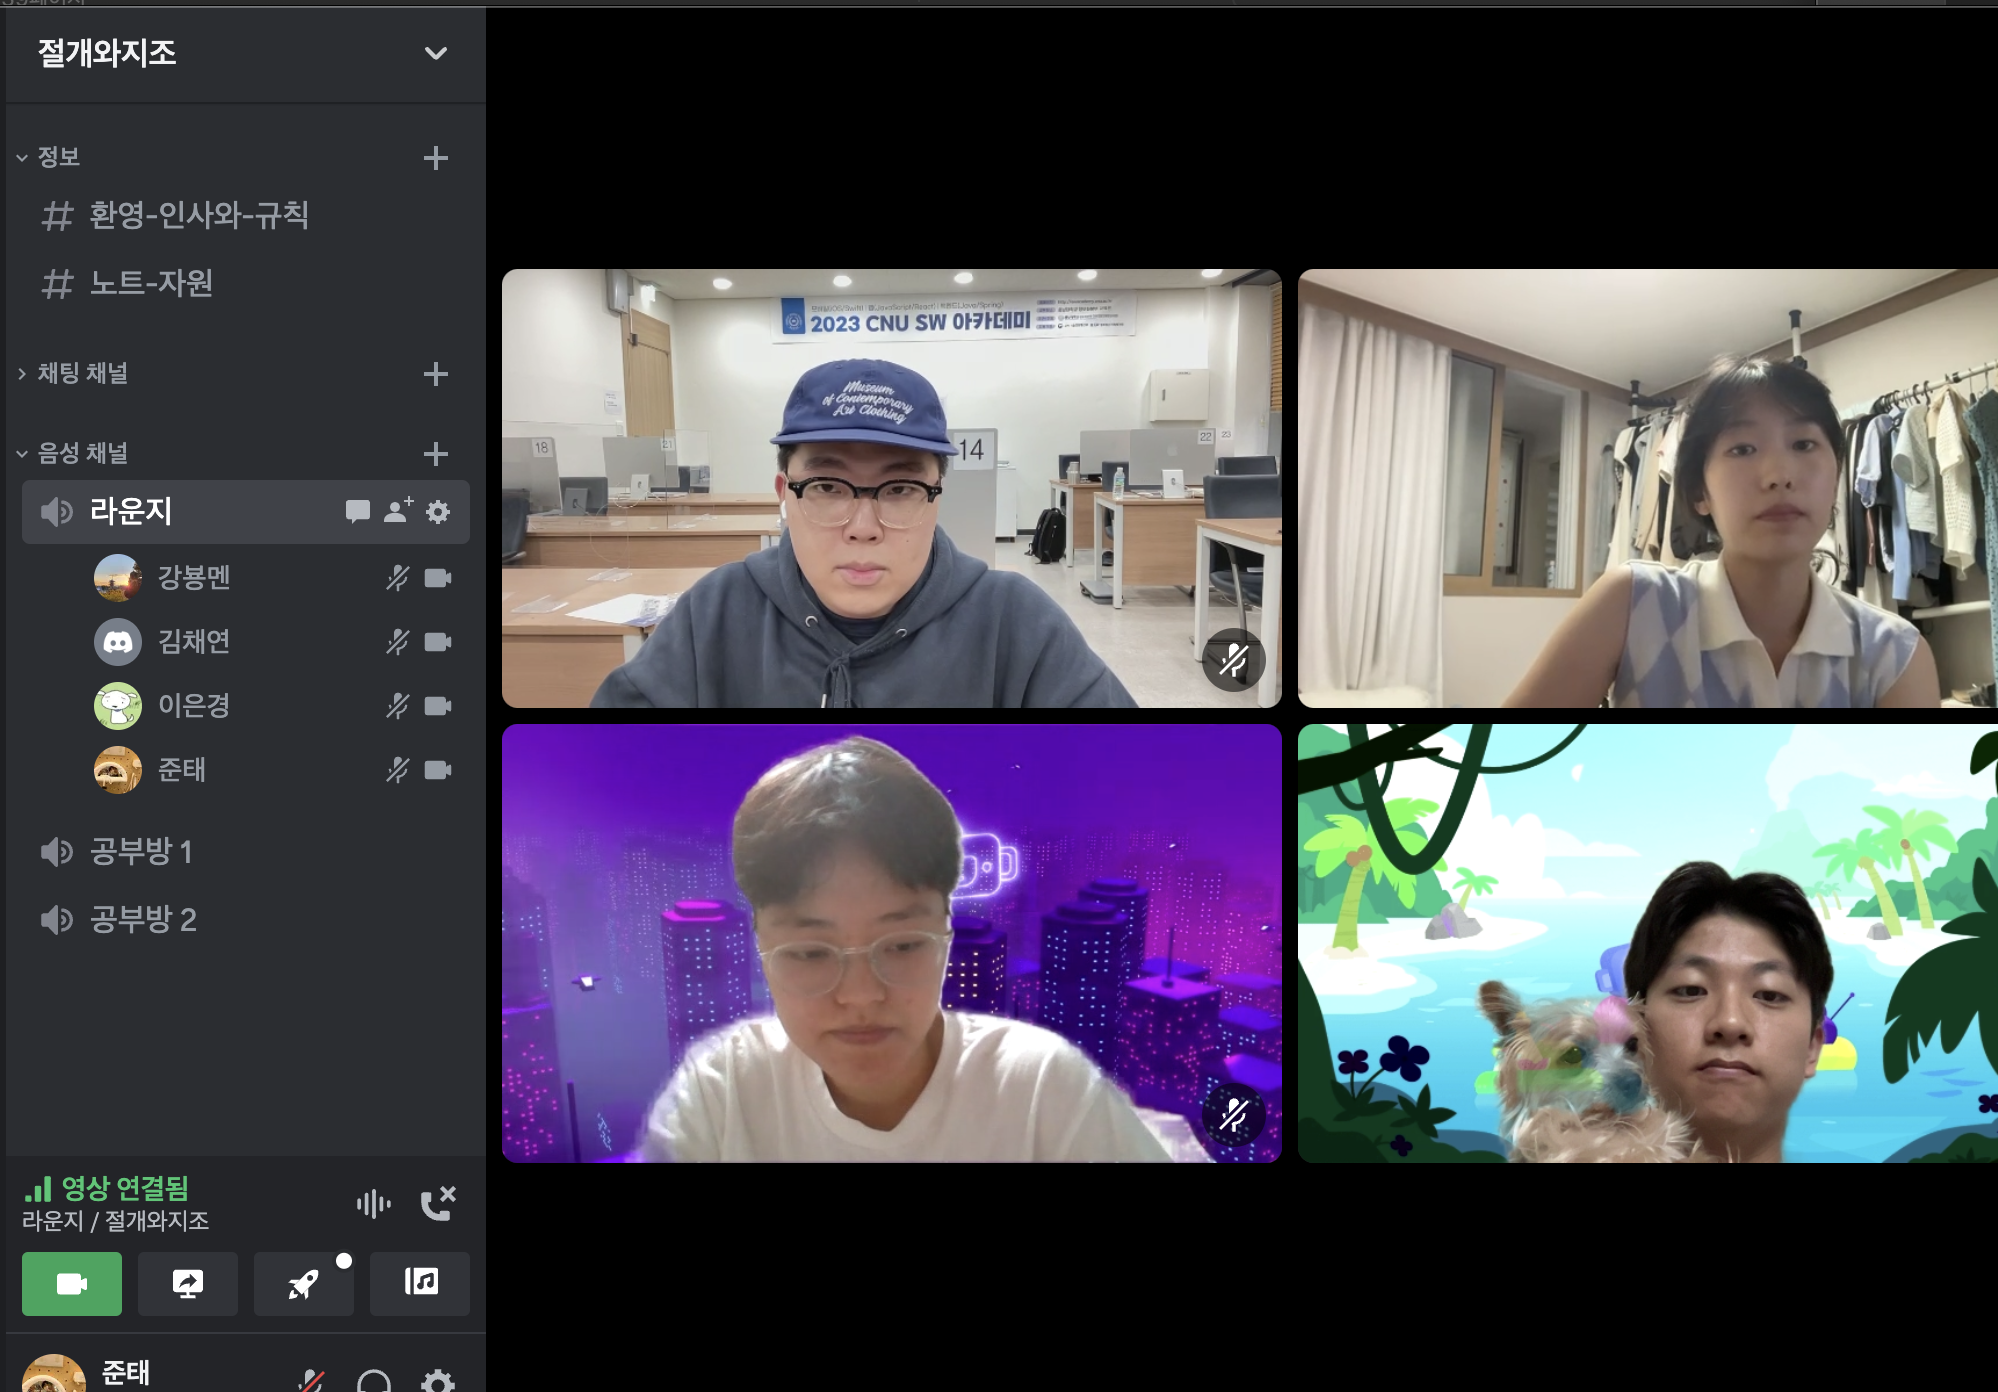Viewport: 1998px width, 1392px height.
Task: Disconnect from the voice call
Action: pos(438,1204)
